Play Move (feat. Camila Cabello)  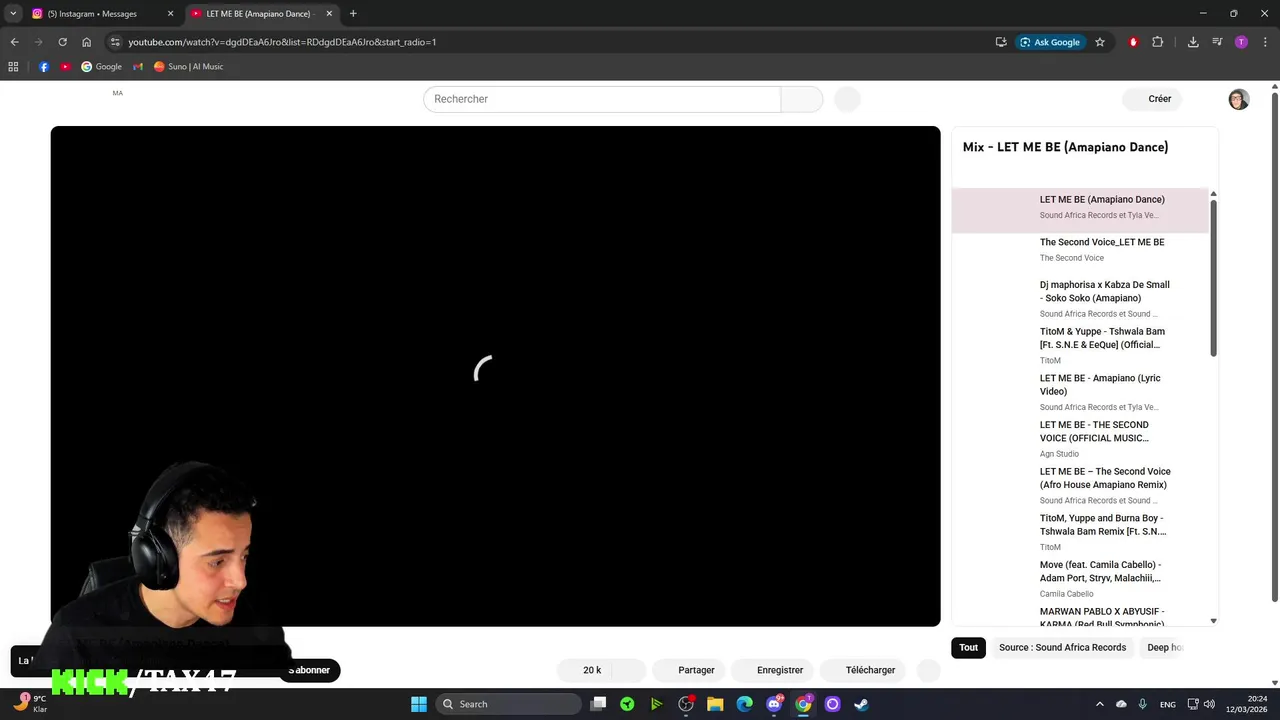pos(1080,578)
